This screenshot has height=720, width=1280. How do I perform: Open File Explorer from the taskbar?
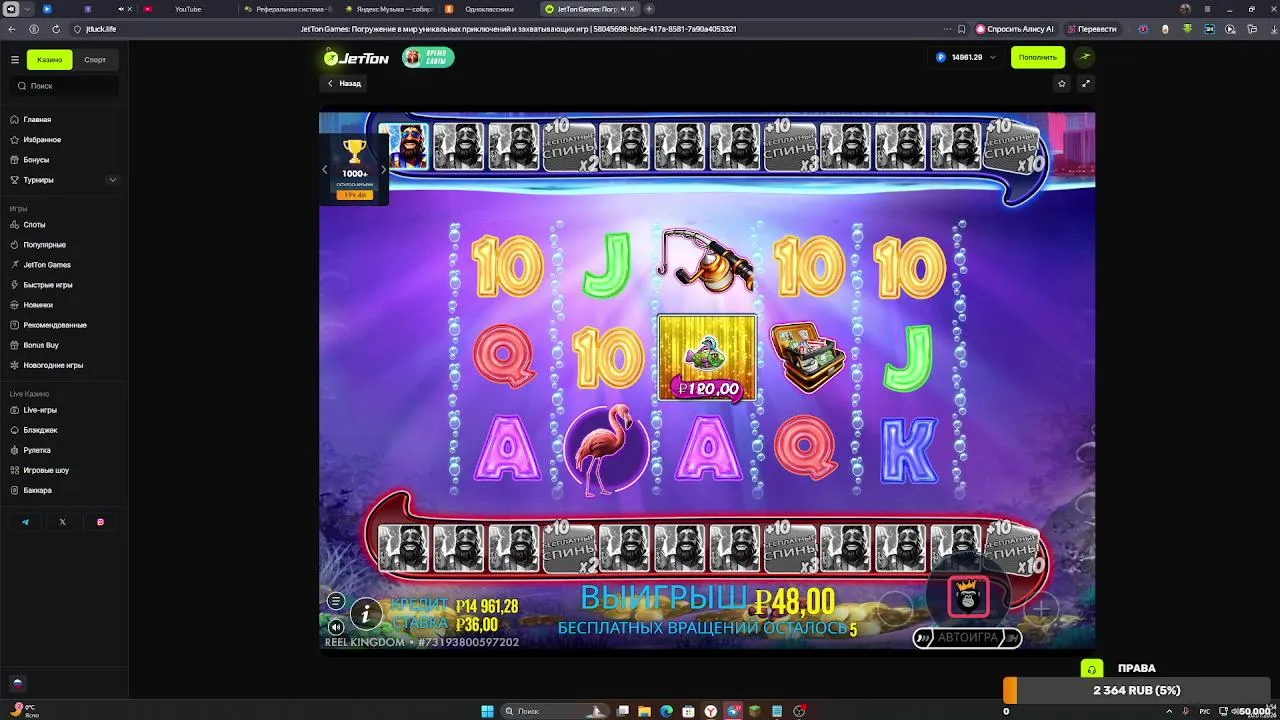645,711
